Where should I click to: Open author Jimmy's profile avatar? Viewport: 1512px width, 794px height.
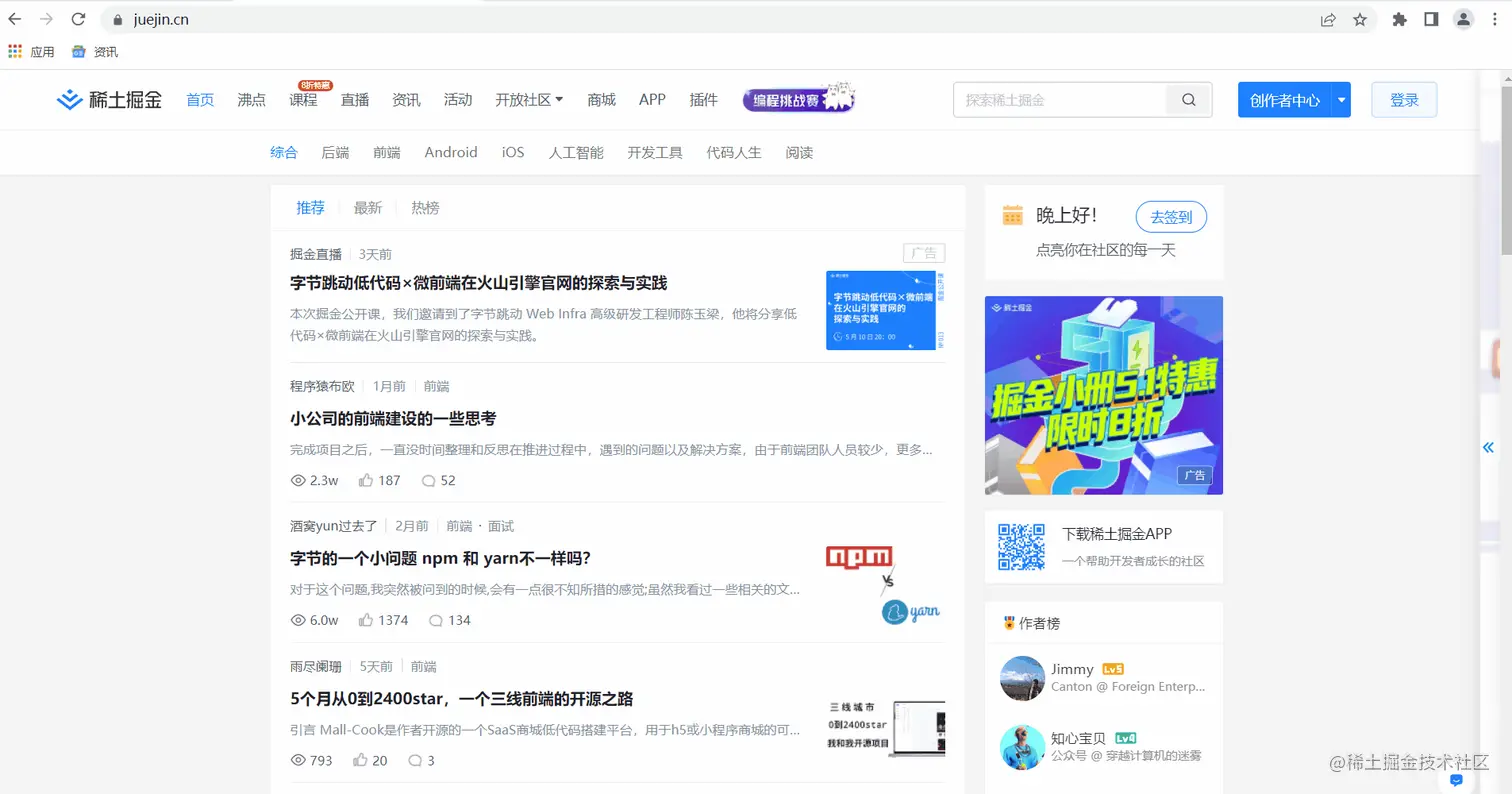(x=1022, y=679)
